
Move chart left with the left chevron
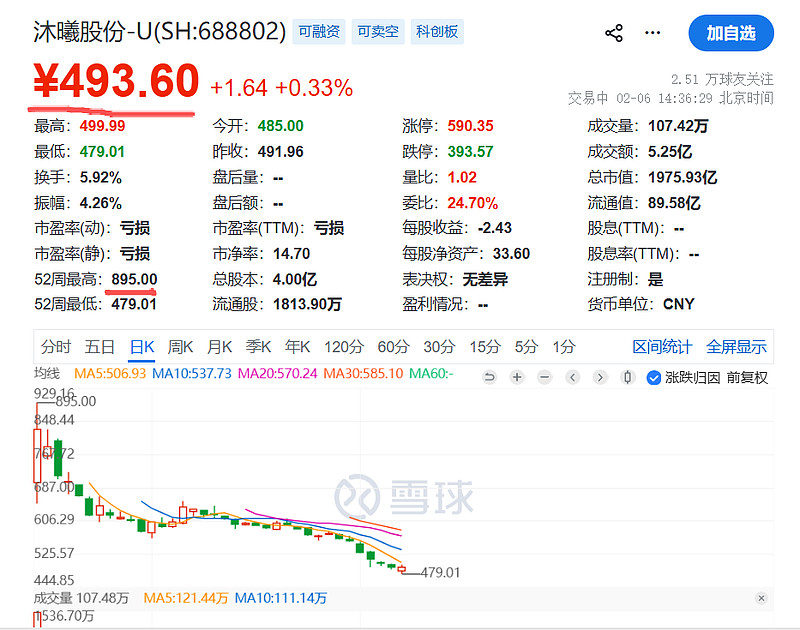point(572,377)
